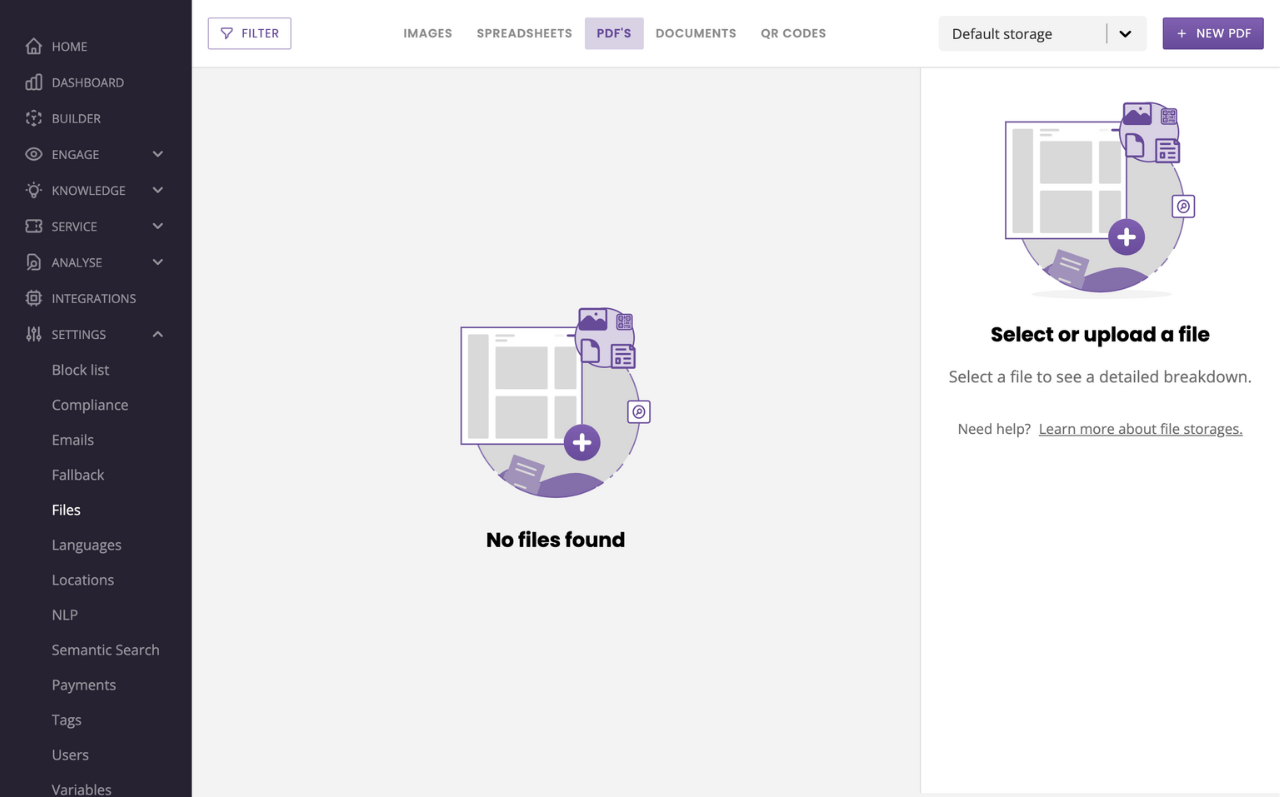Viewport: 1280px width, 797px height.
Task: Collapse the Settings menu chevron
Action: [x=157, y=334]
